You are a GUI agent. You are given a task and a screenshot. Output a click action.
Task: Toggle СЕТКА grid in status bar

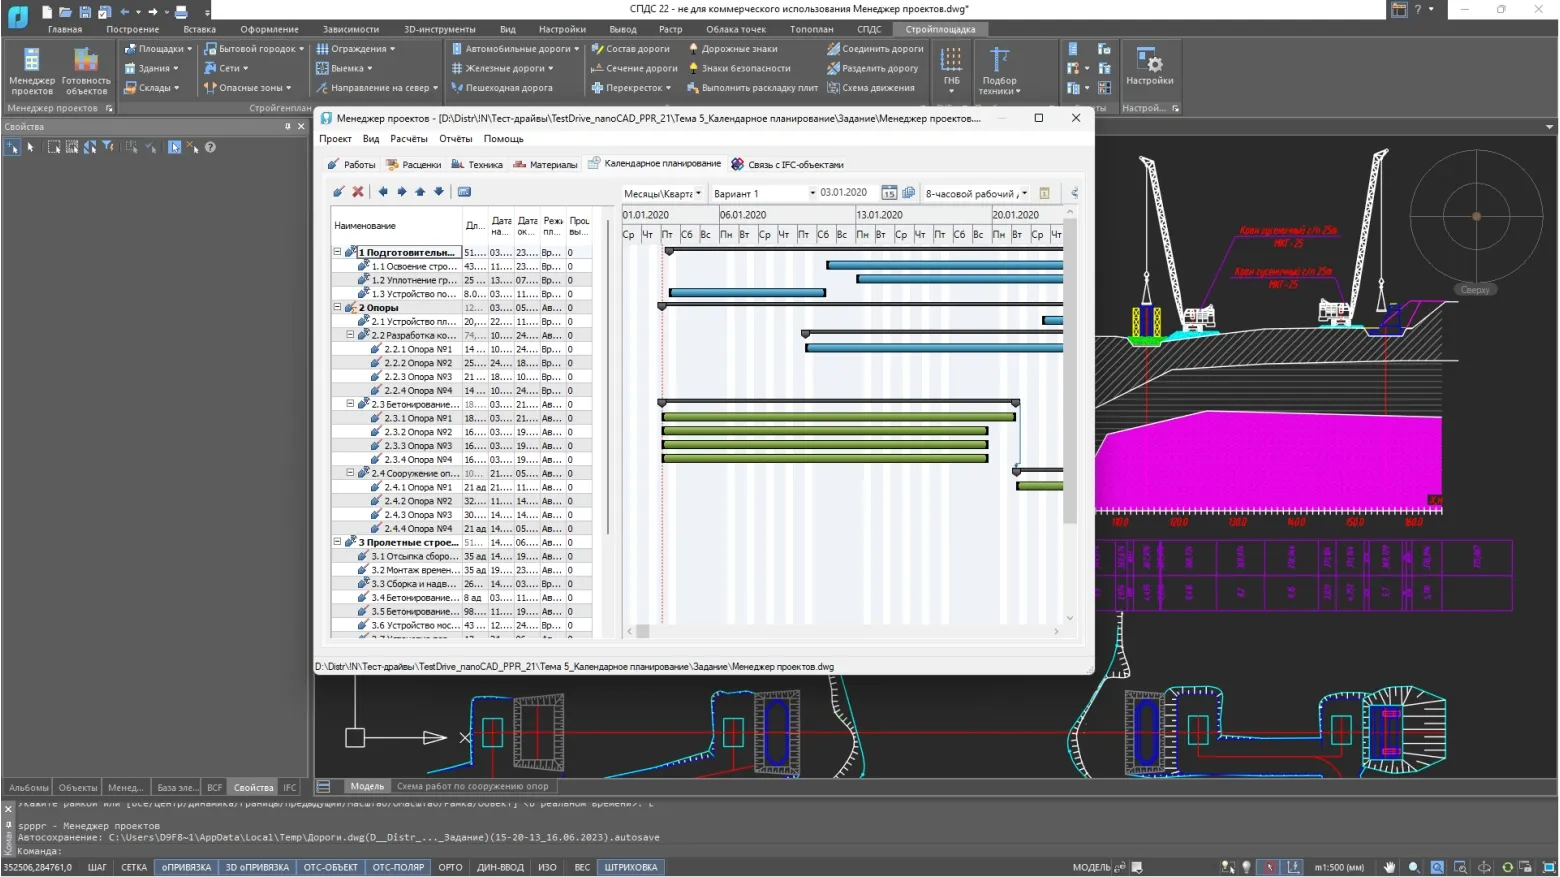134,867
